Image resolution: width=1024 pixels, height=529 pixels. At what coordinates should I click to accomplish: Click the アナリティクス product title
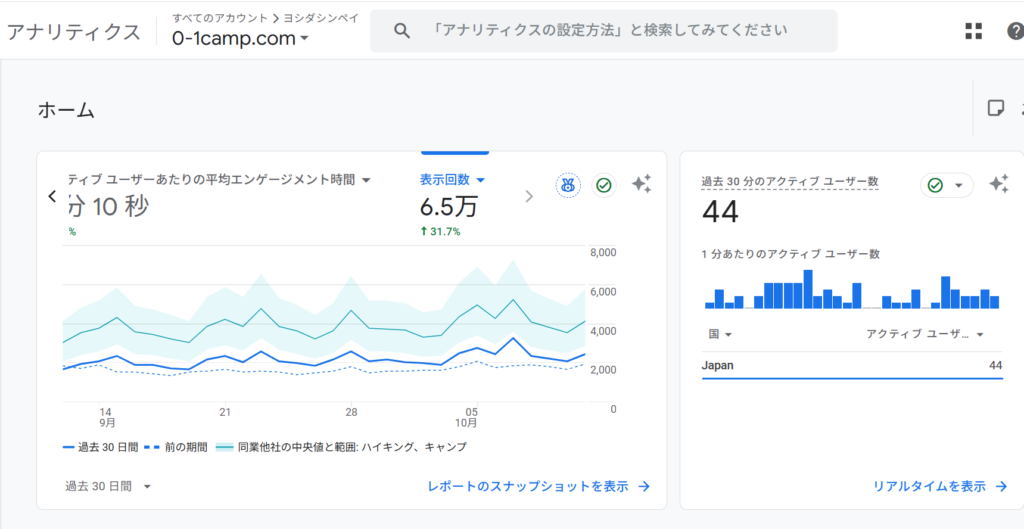pos(73,31)
